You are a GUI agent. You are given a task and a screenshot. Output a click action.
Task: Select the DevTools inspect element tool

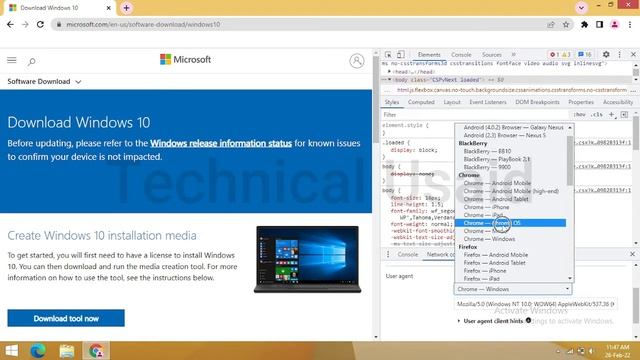(x=388, y=54)
